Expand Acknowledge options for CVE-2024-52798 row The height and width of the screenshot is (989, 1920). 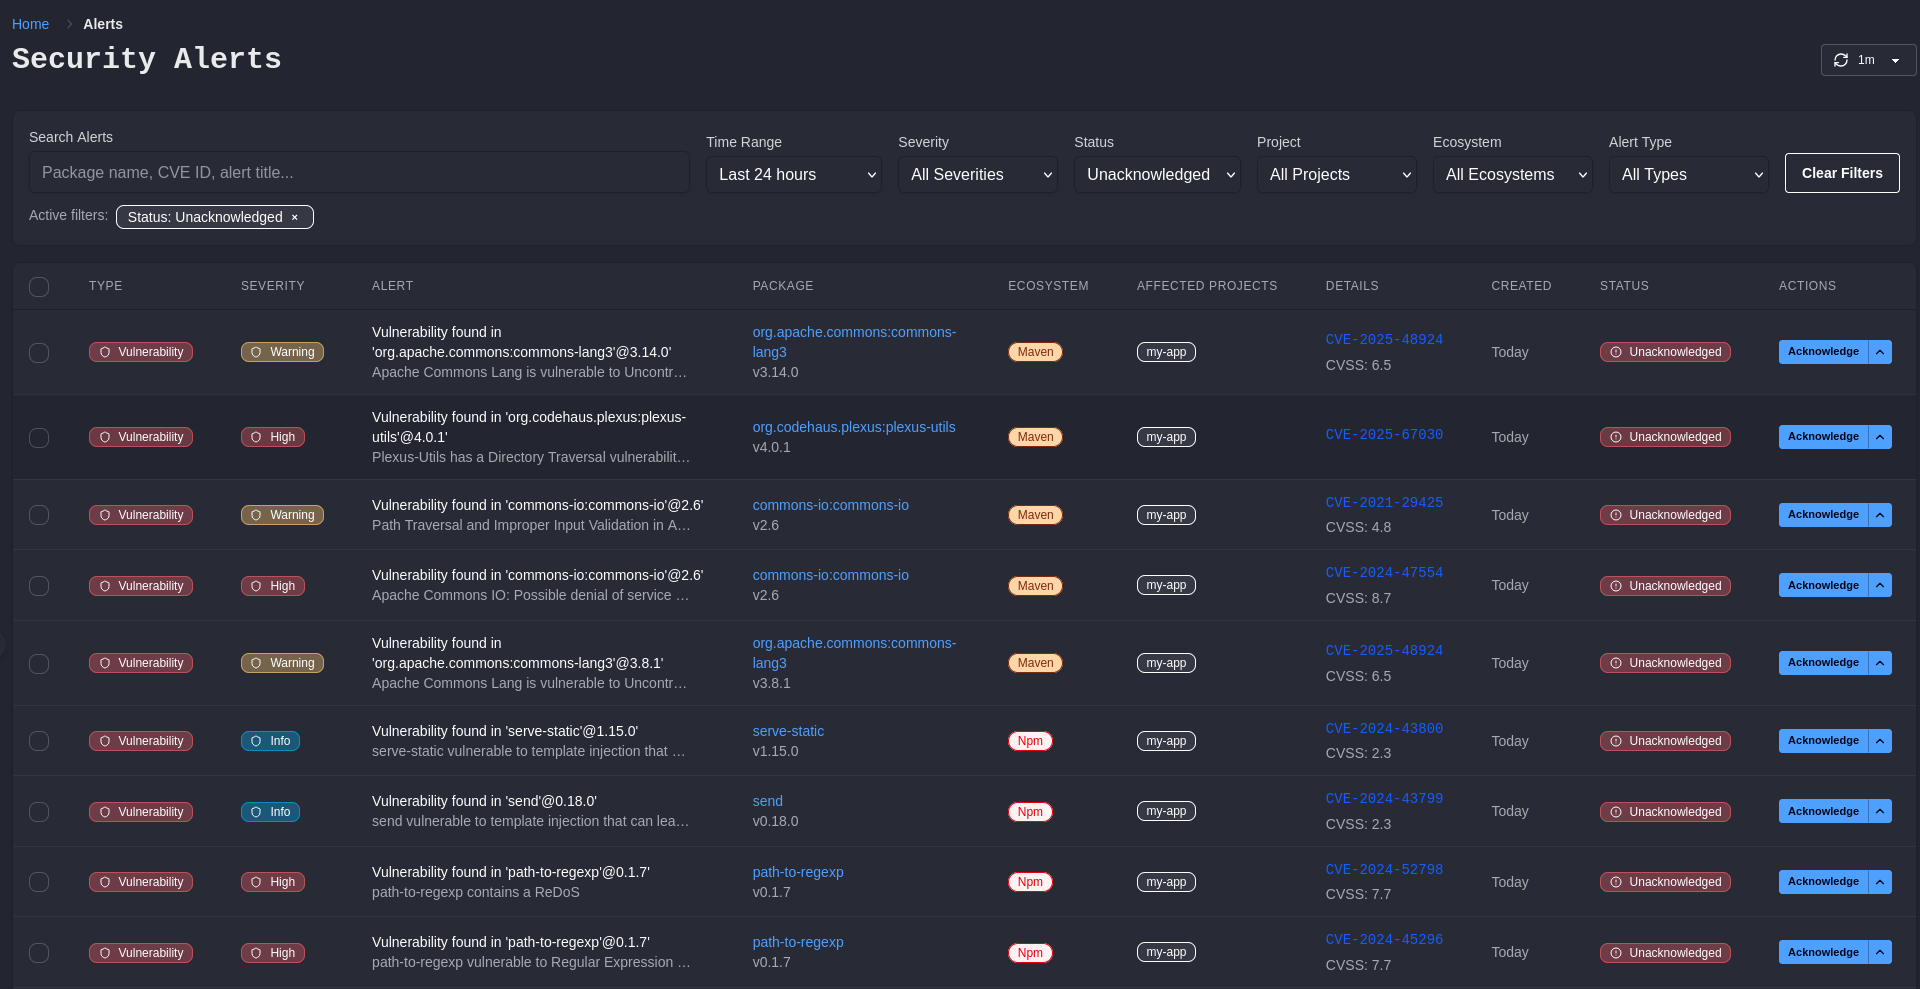tap(1880, 882)
